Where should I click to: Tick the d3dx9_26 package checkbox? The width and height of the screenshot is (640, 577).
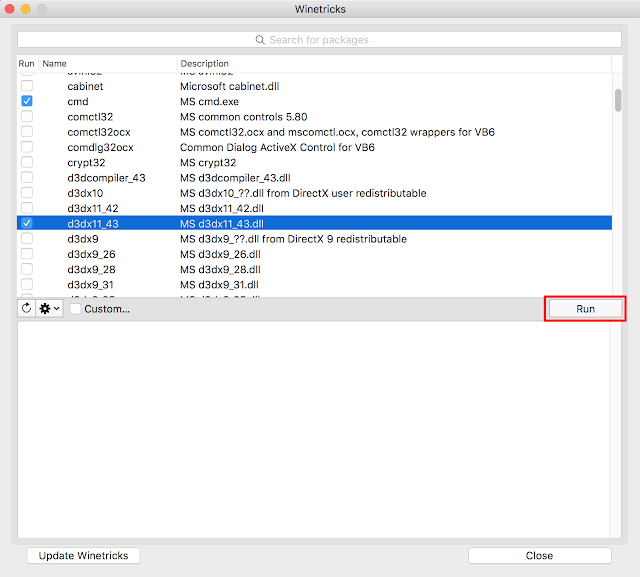click(27, 254)
